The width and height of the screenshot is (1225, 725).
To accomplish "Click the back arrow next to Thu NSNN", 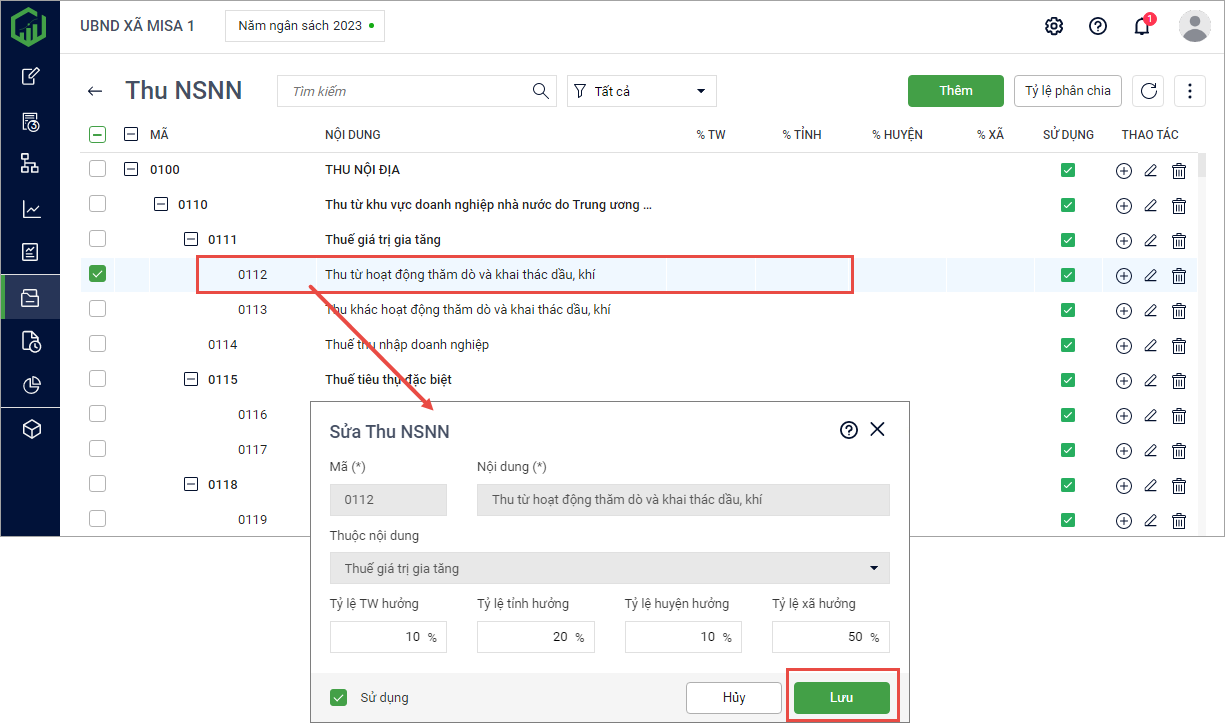I will point(95,91).
